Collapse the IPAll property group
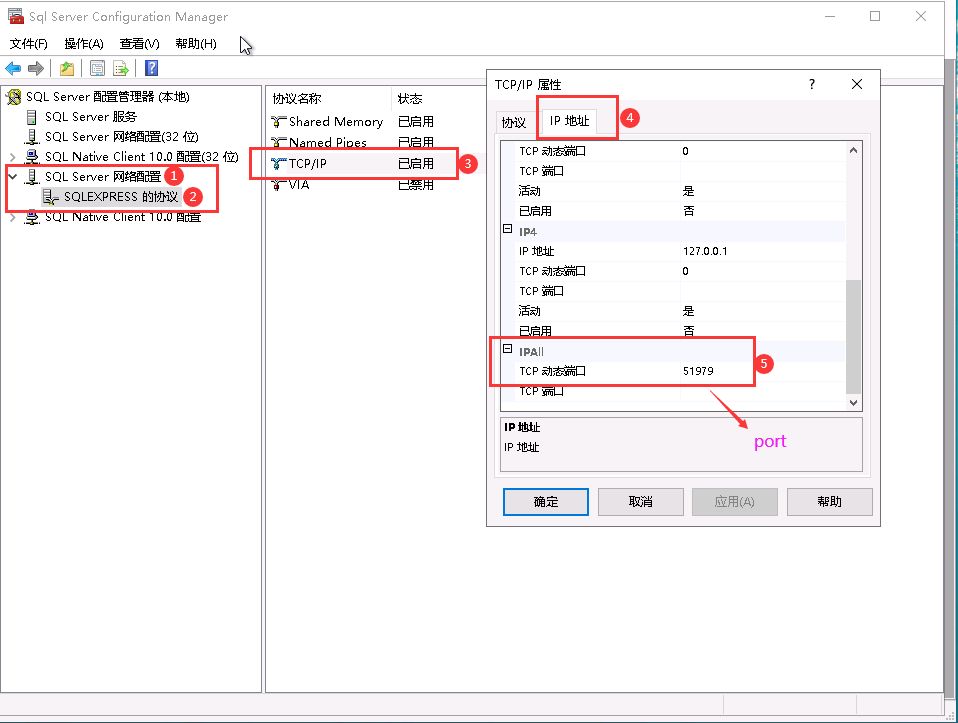The image size is (958, 723). 507,348
